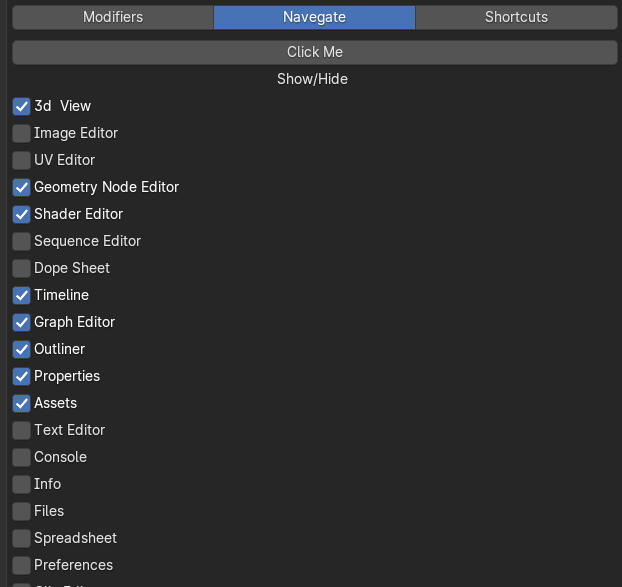622x587 pixels.
Task: Tick the Preferences checkbox
Action: pyautogui.click(x=22, y=565)
